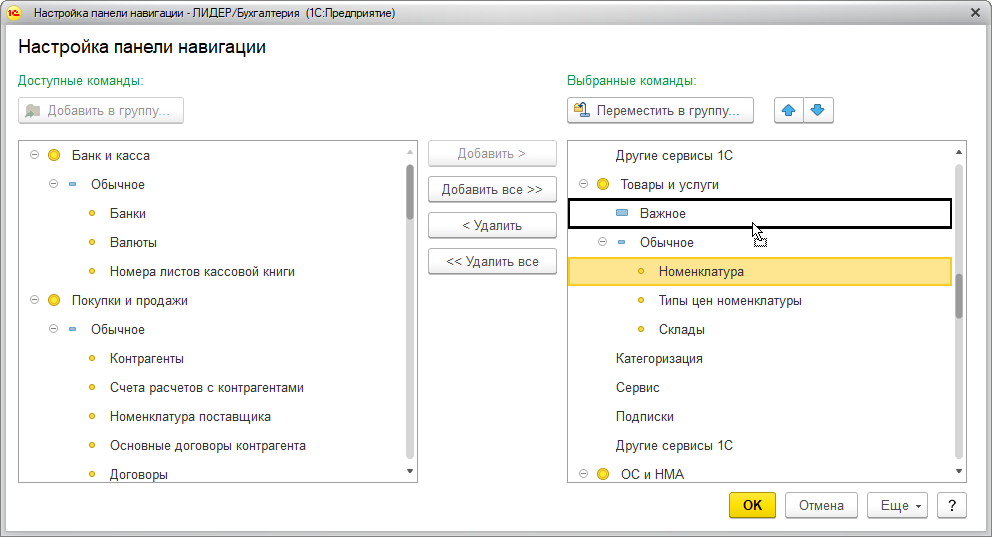Click the bullet icon beside Номенклатура поставщика
992x537 pixels.
click(92, 416)
